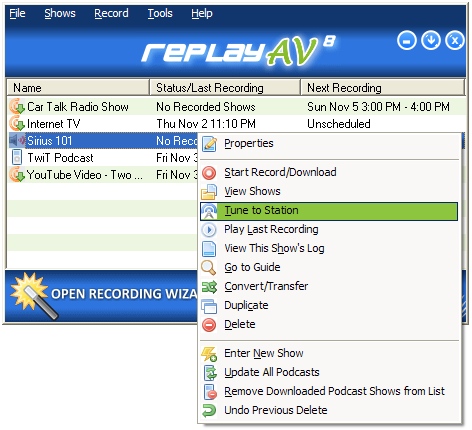Open the Record menu
Screen dimensions: 472x430
(111, 13)
